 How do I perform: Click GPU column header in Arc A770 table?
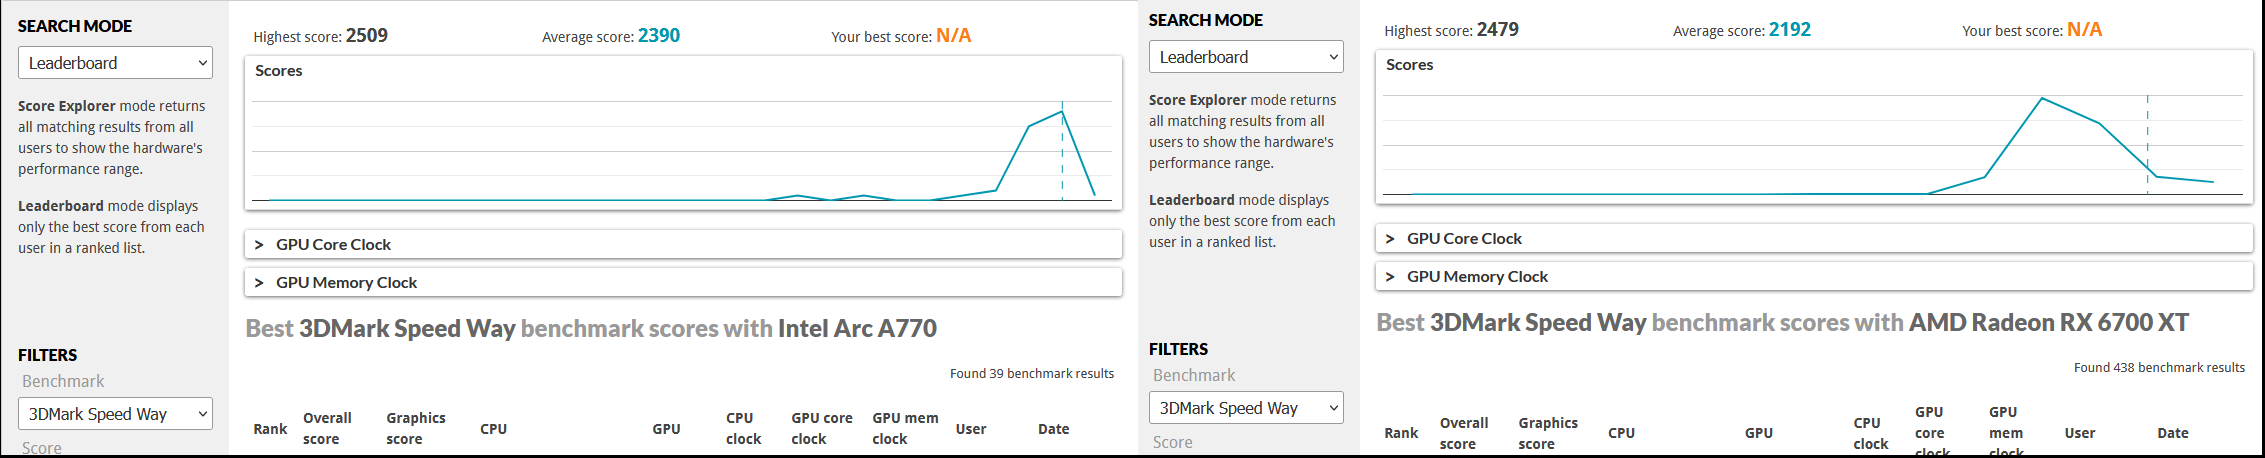(x=666, y=429)
